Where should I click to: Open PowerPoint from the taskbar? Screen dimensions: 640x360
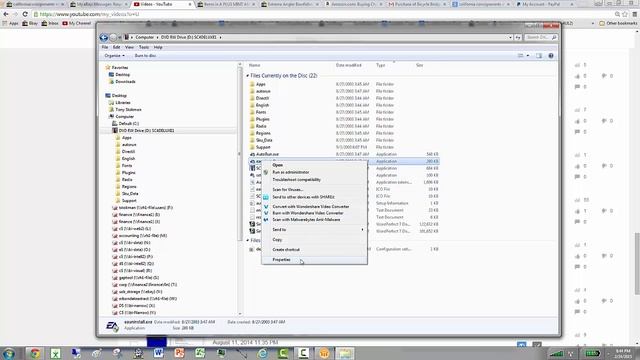179,353
